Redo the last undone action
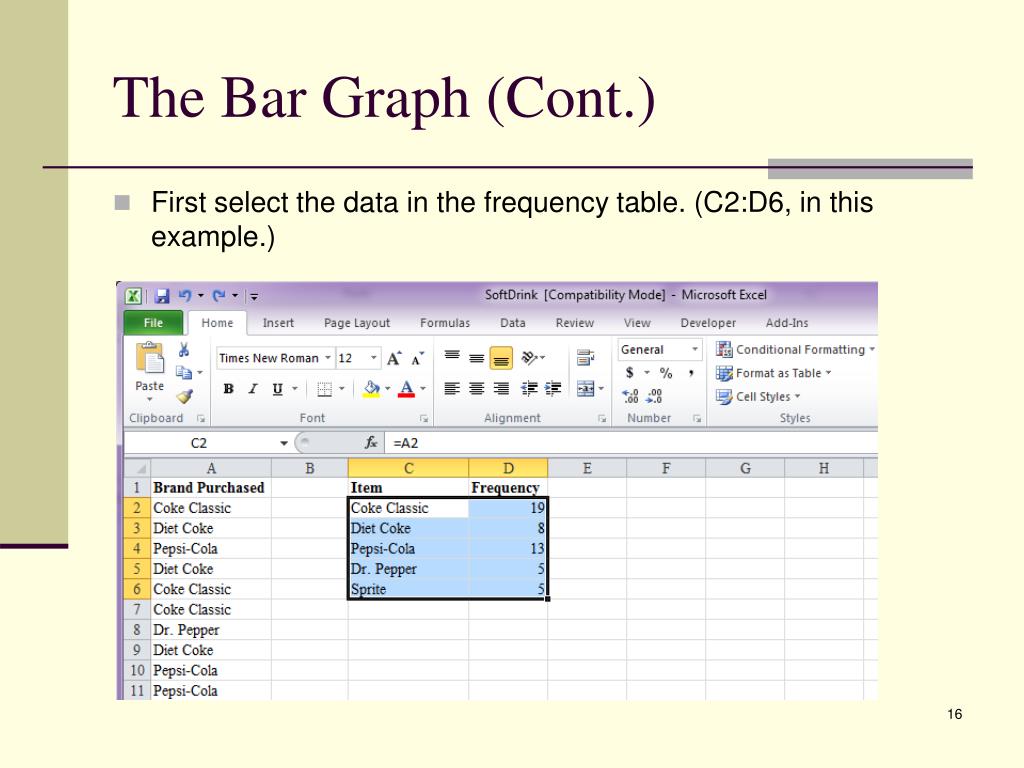1024x768 pixels. [x=219, y=296]
